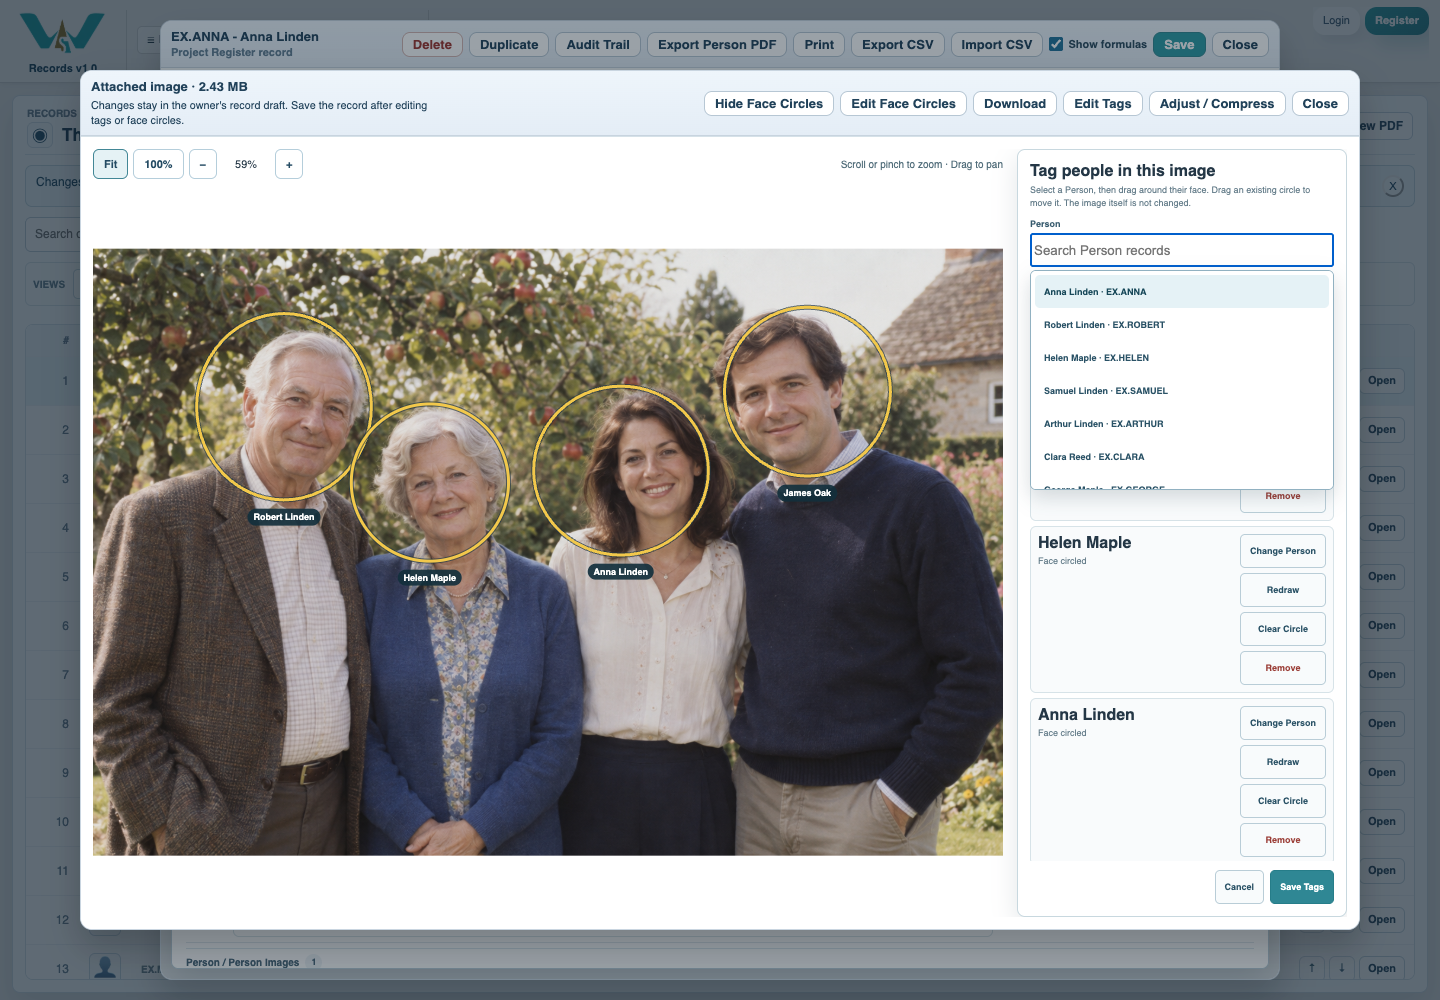Screen dimensions: 1440x1000
Task: Cancel the tag editing
Action: click(1239, 887)
